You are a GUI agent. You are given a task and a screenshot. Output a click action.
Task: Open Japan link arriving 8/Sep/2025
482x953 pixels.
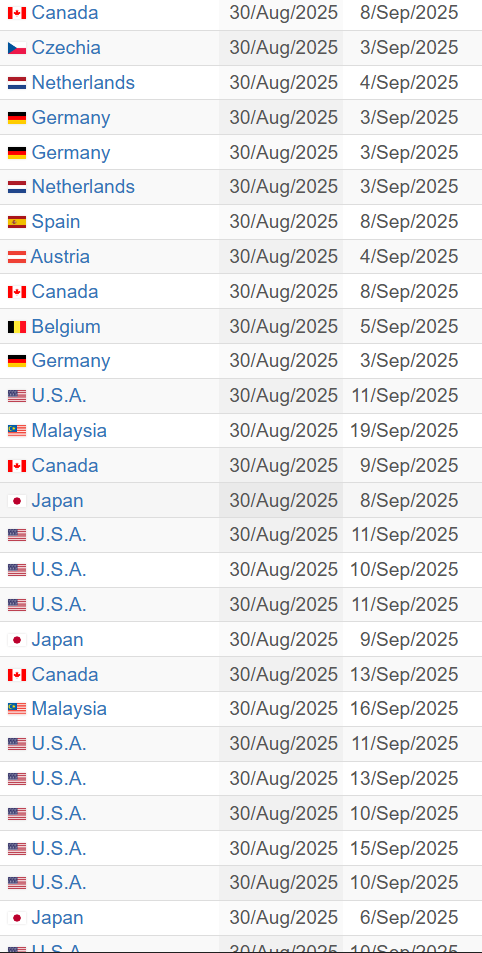coord(58,501)
